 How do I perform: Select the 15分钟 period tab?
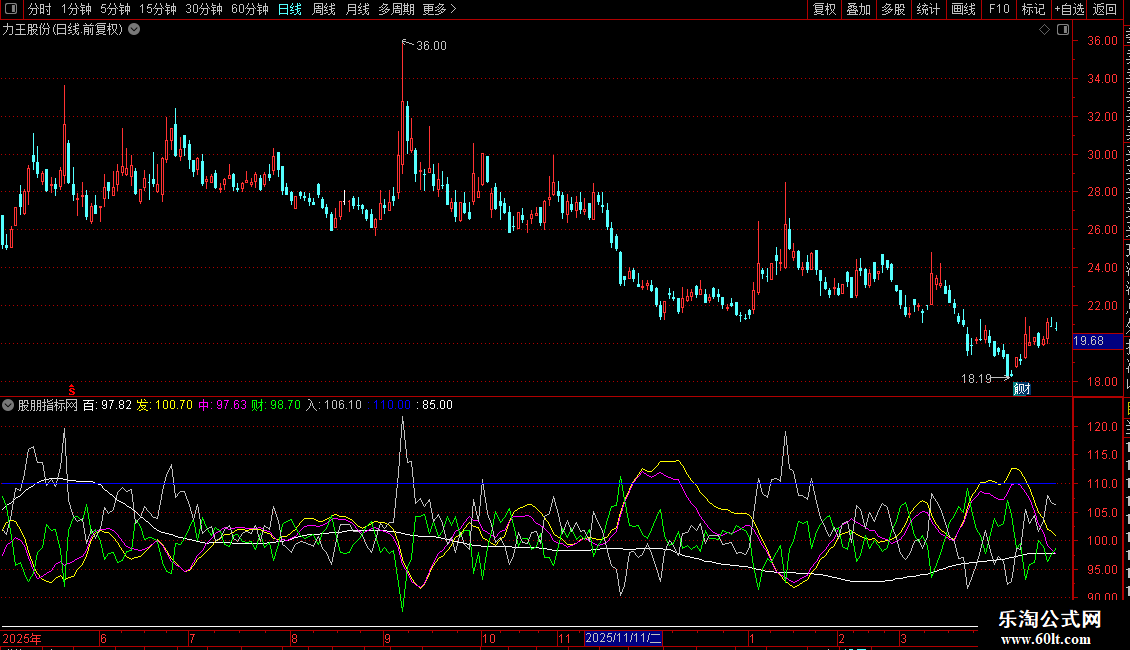click(157, 9)
